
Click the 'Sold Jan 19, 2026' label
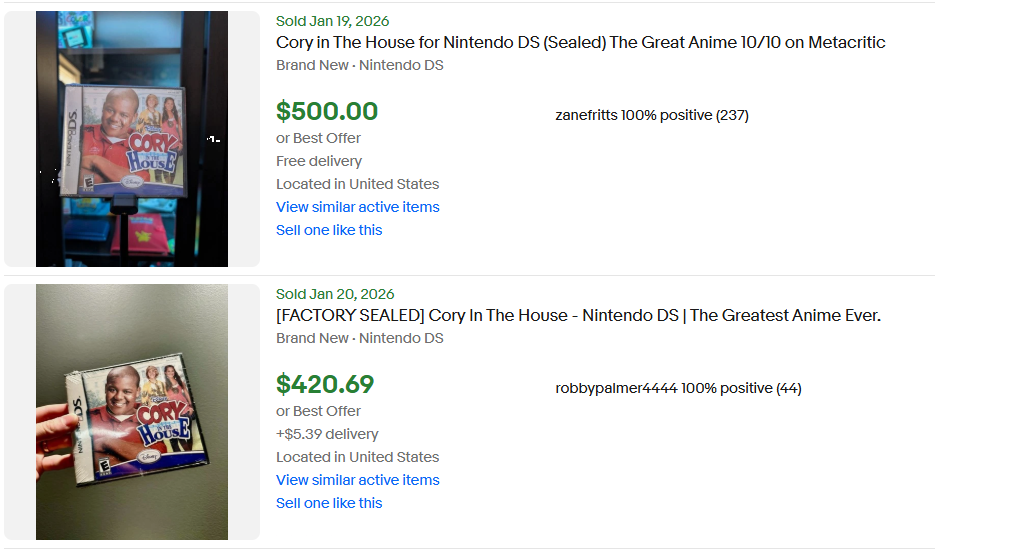click(x=333, y=21)
